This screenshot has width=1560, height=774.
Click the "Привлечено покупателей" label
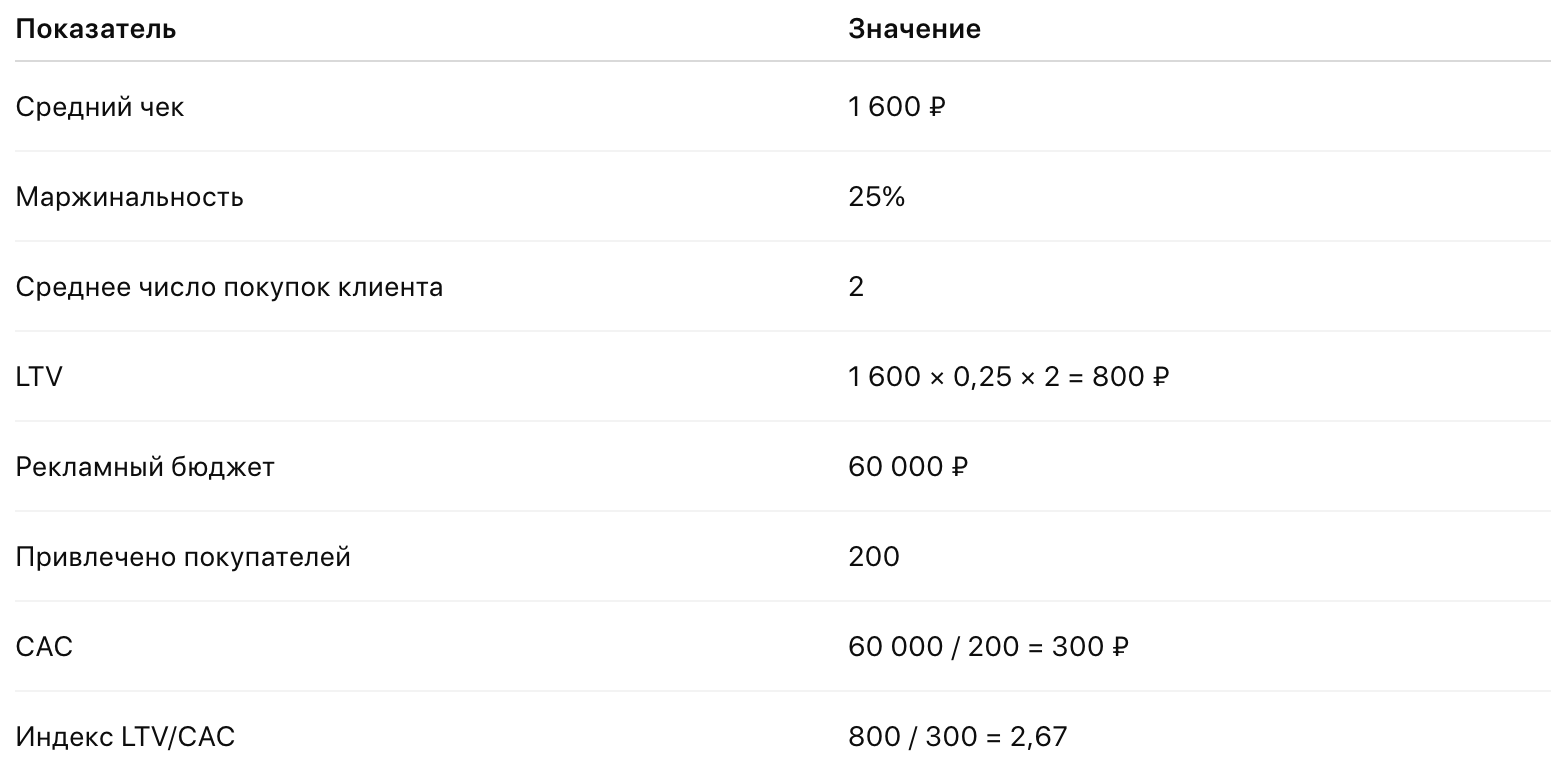[x=183, y=557]
